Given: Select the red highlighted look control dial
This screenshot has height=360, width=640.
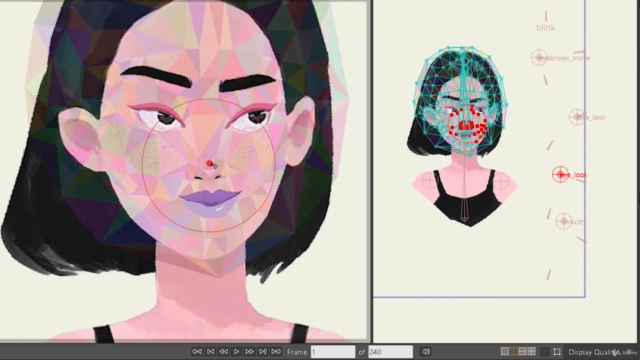Looking at the screenshot, I should [560, 175].
